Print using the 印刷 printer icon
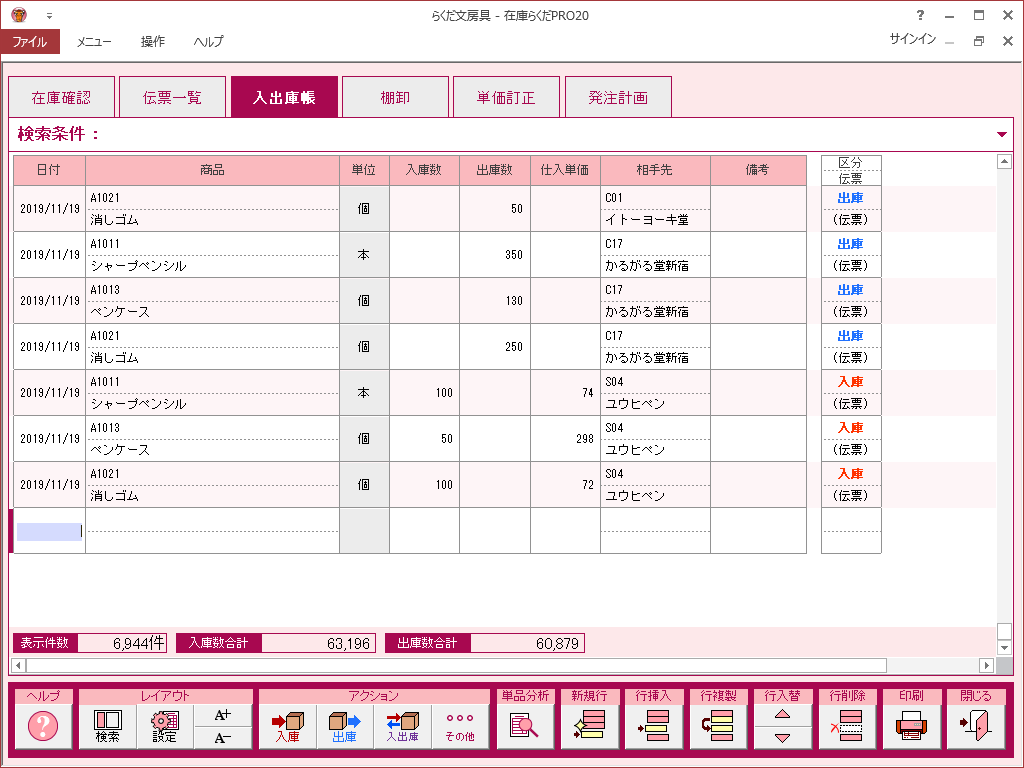This screenshot has width=1024, height=768. point(910,727)
